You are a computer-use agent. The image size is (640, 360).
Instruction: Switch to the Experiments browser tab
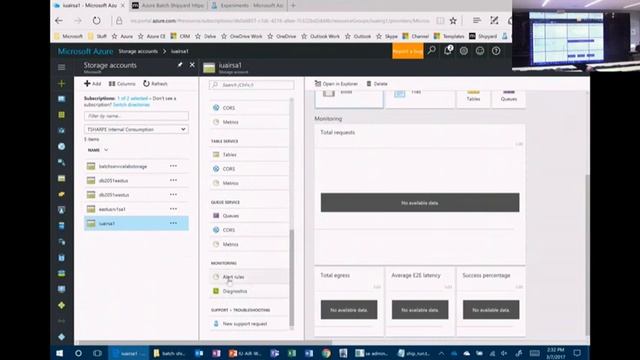pyautogui.click(x=247, y=6)
